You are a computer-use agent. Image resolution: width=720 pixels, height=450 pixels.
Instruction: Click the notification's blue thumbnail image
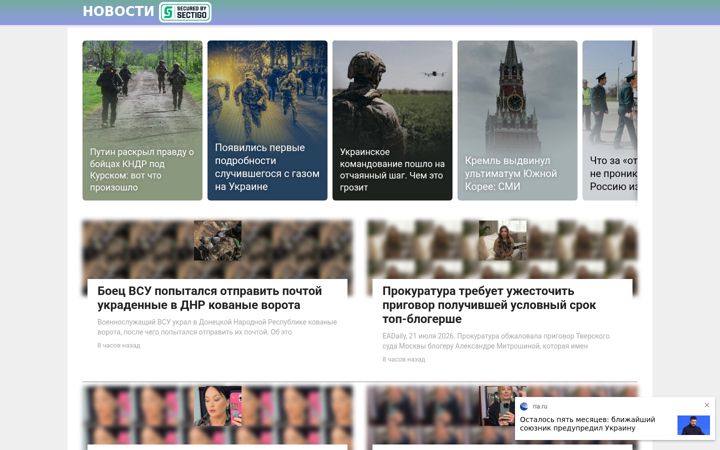coord(693,425)
